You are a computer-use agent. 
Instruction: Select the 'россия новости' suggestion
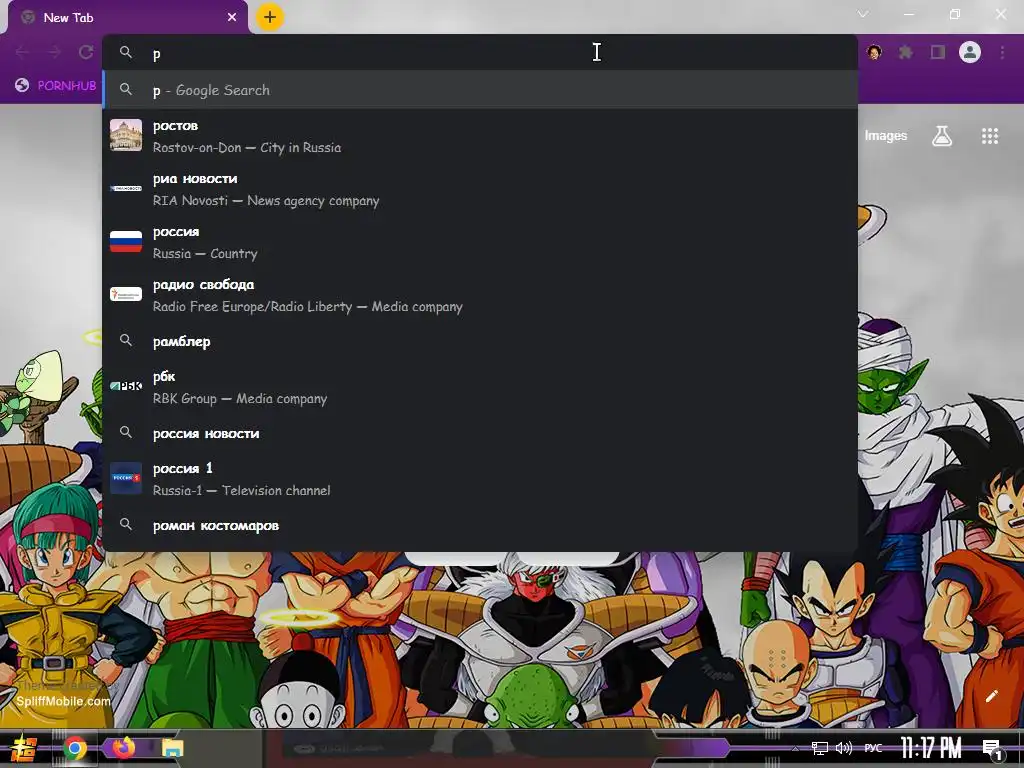click(x=480, y=433)
